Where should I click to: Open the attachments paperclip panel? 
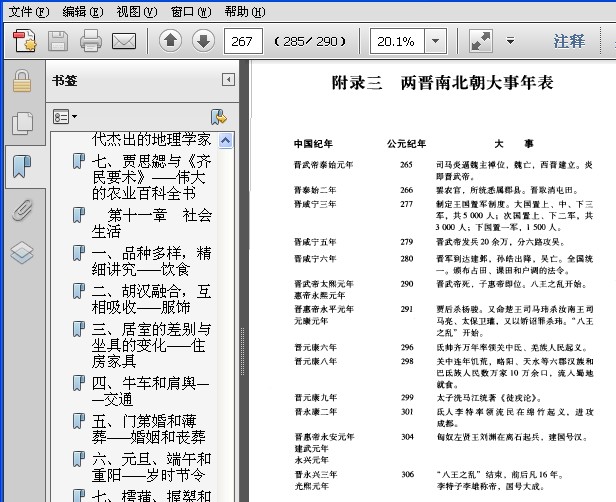point(21,209)
